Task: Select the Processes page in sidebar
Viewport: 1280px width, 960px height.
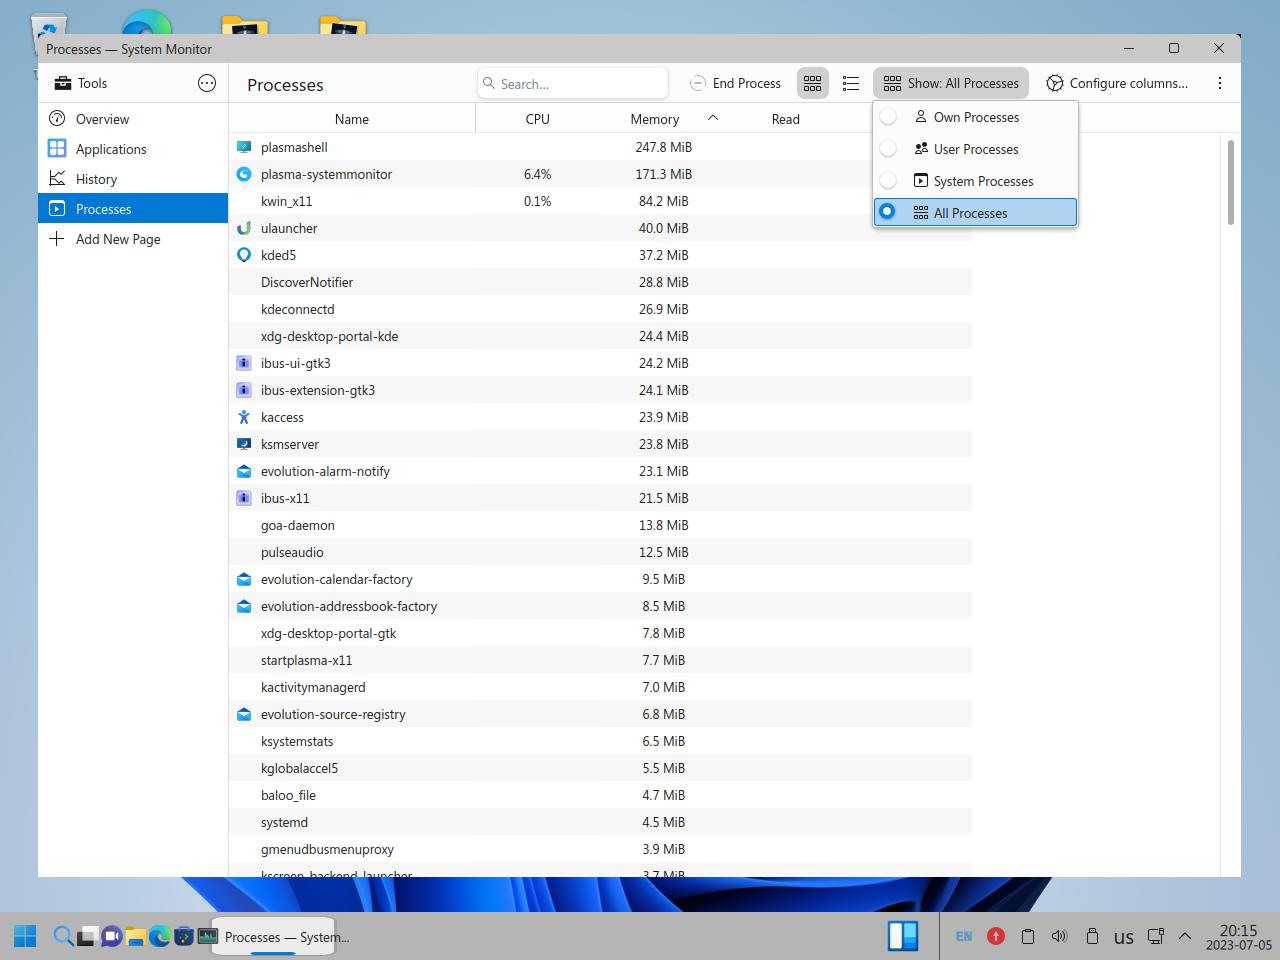Action: tap(133, 209)
